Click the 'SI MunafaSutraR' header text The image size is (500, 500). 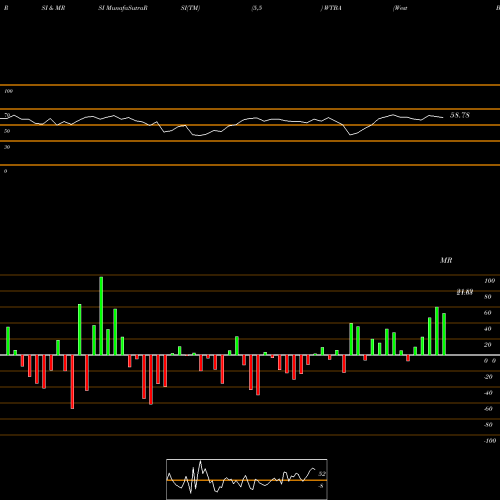pyautogui.click(x=123, y=8)
